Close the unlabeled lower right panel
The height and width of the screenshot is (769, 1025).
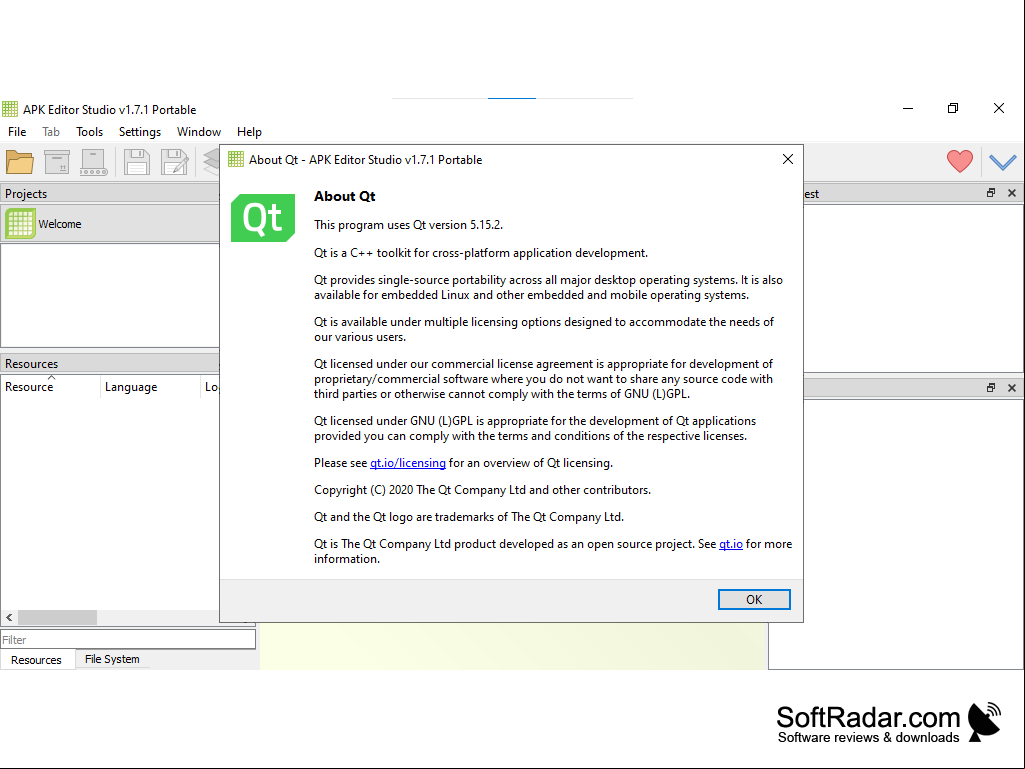pyautogui.click(x=1012, y=388)
